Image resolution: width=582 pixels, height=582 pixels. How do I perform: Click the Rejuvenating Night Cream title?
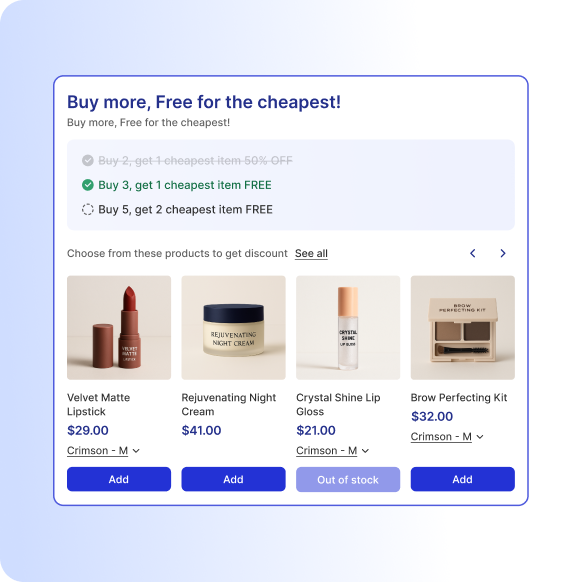(x=229, y=405)
